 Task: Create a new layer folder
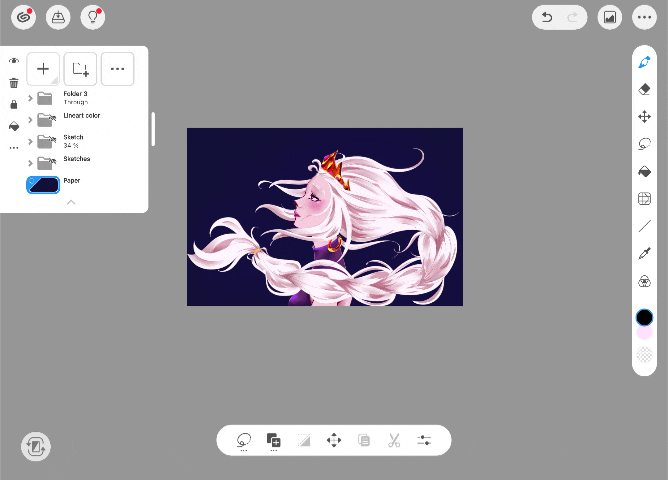(80, 69)
